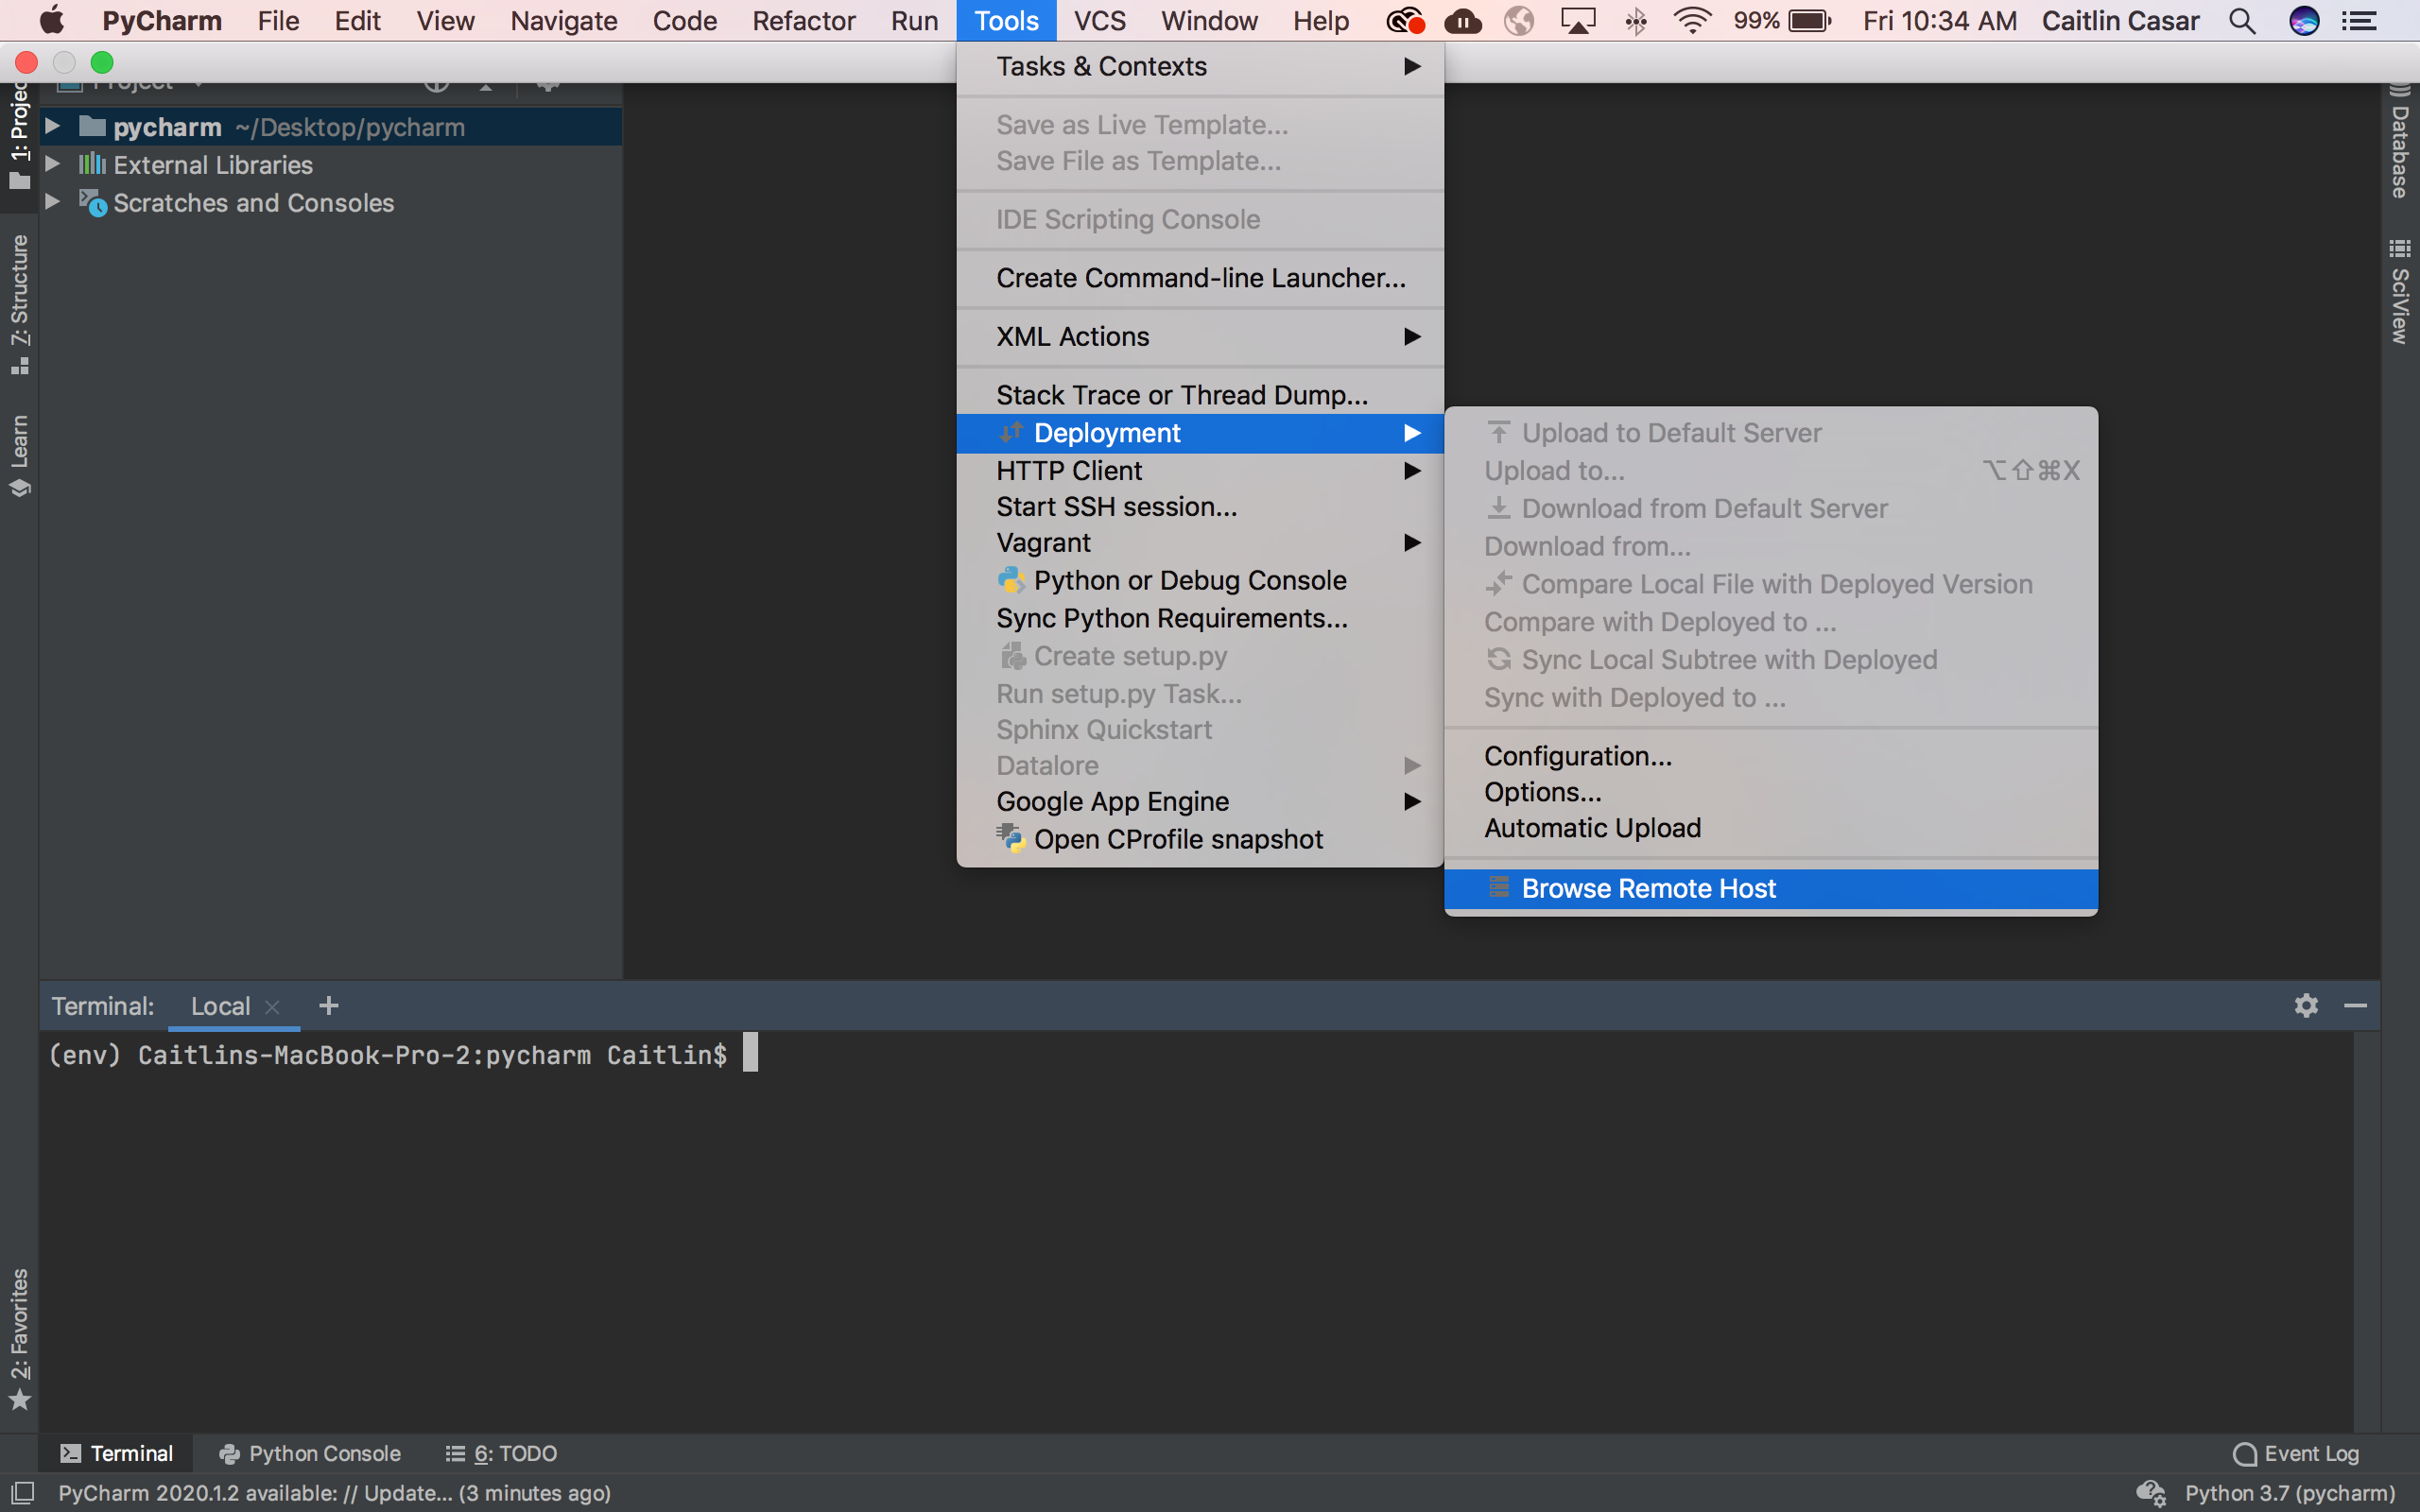Click the Wi-Fi status icon
Screen dimensions: 2420x1512
1692,21
